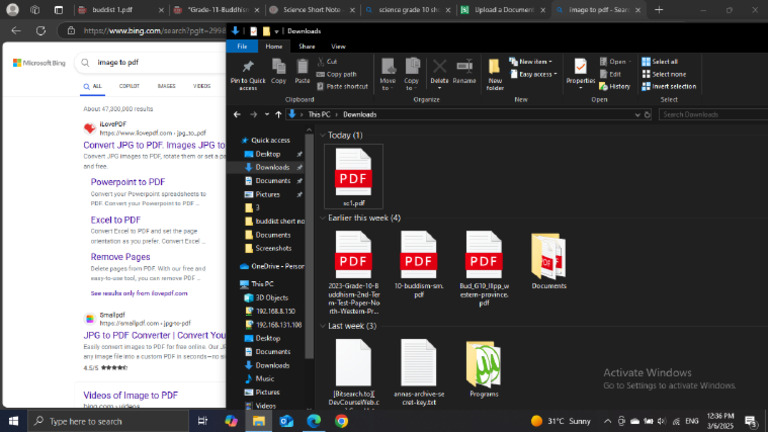Switch to the View ribbon tab

pyautogui.click(x=338, y=47)
